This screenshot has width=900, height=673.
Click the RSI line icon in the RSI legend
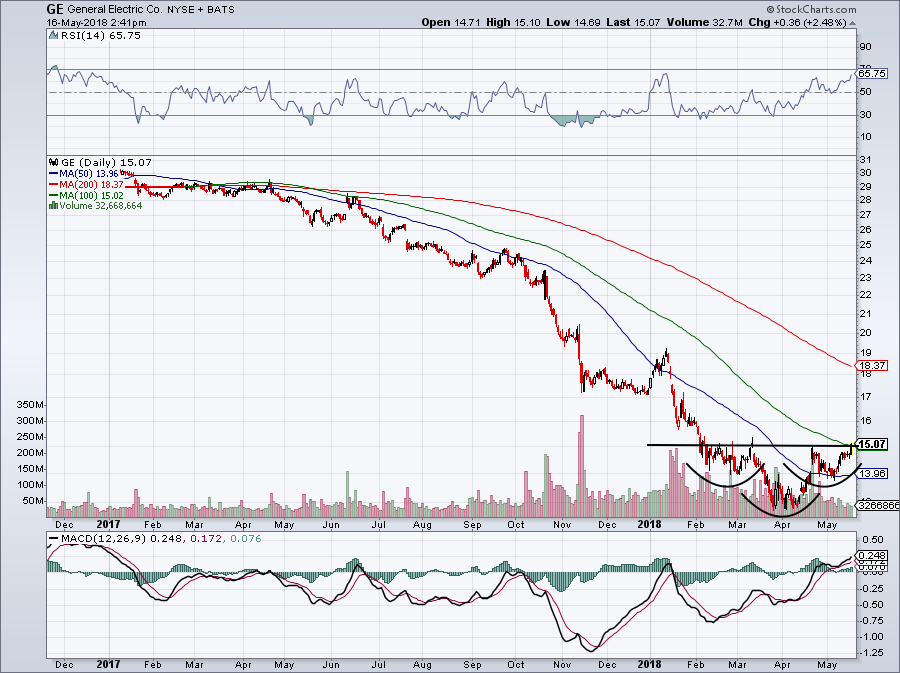53,35
